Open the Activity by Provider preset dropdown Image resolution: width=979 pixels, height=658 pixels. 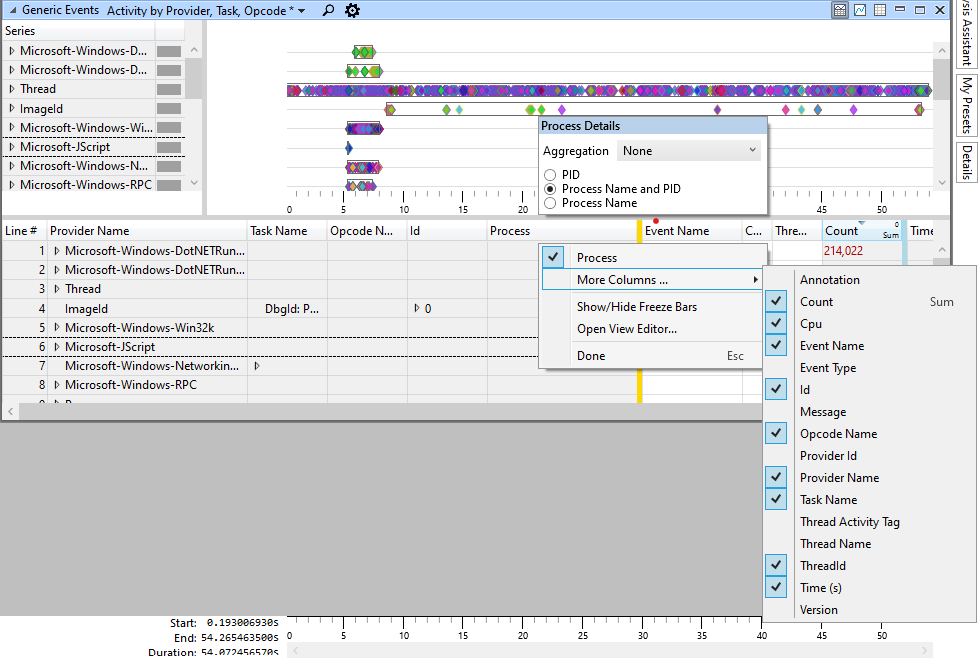(301, 9)
